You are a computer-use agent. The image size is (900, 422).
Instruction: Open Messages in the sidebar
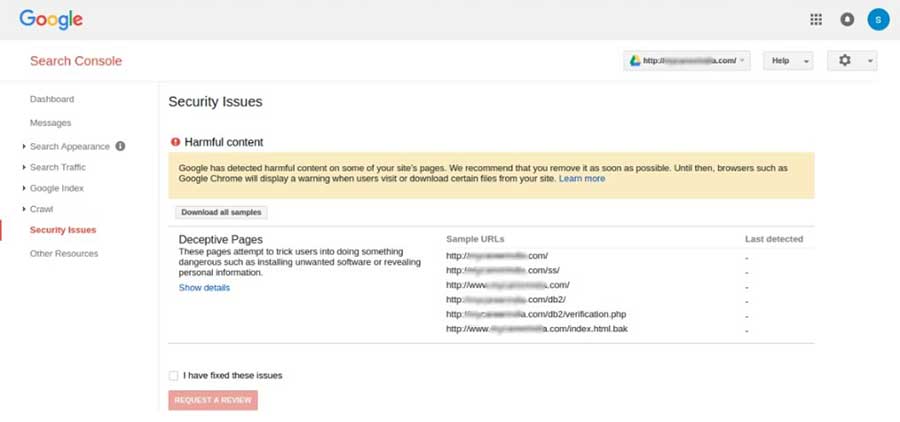click(51, 123)
